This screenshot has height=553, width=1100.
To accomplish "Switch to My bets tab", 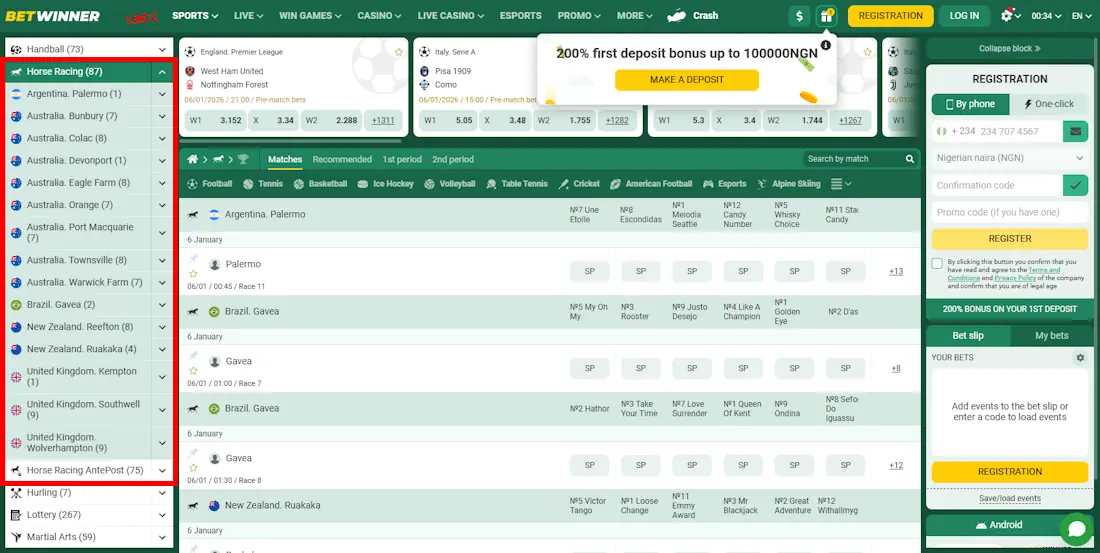I will 1052,335.
